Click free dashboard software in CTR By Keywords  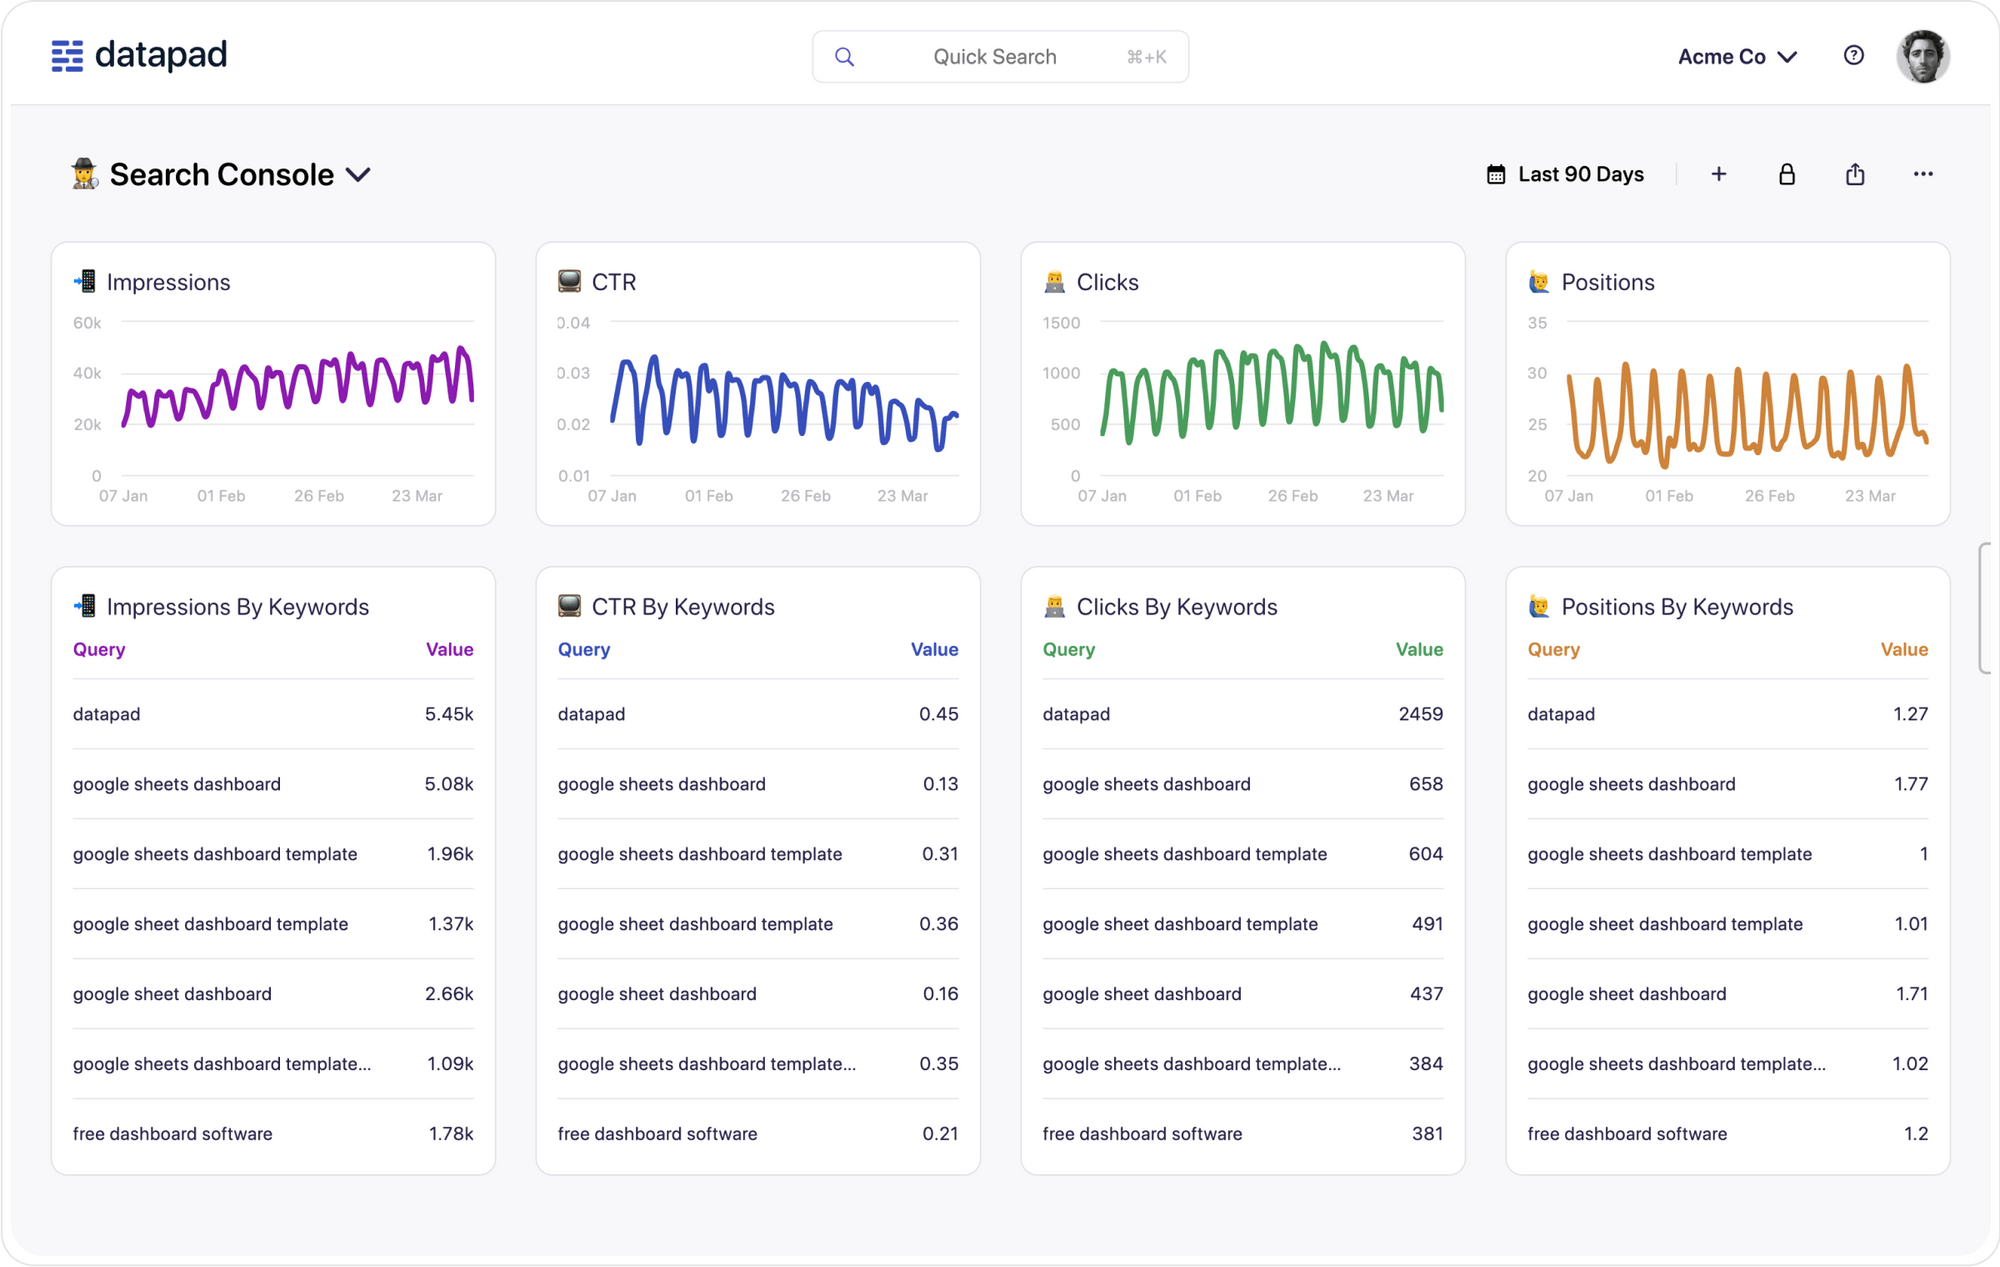point(657,1133)
